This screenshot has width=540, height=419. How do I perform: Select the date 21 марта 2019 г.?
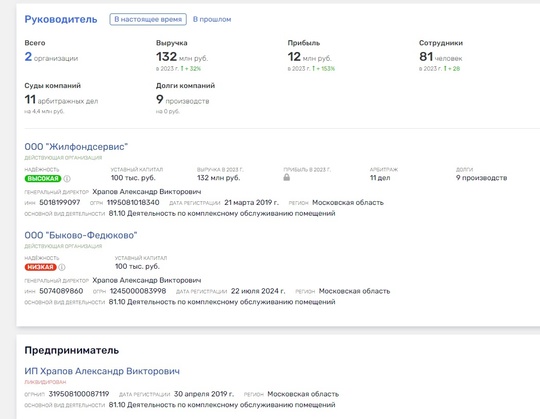click(x=251, y=202)
